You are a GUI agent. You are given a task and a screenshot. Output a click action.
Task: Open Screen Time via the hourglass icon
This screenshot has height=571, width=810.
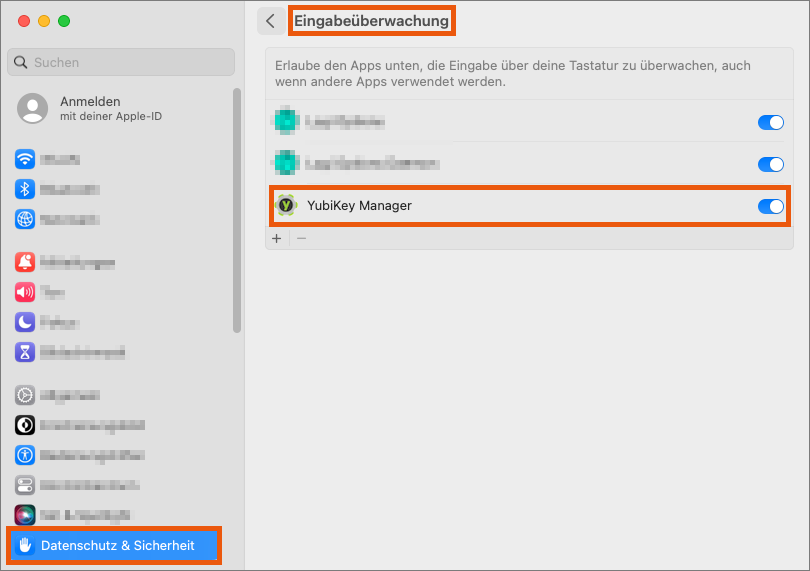pos(25,352)
